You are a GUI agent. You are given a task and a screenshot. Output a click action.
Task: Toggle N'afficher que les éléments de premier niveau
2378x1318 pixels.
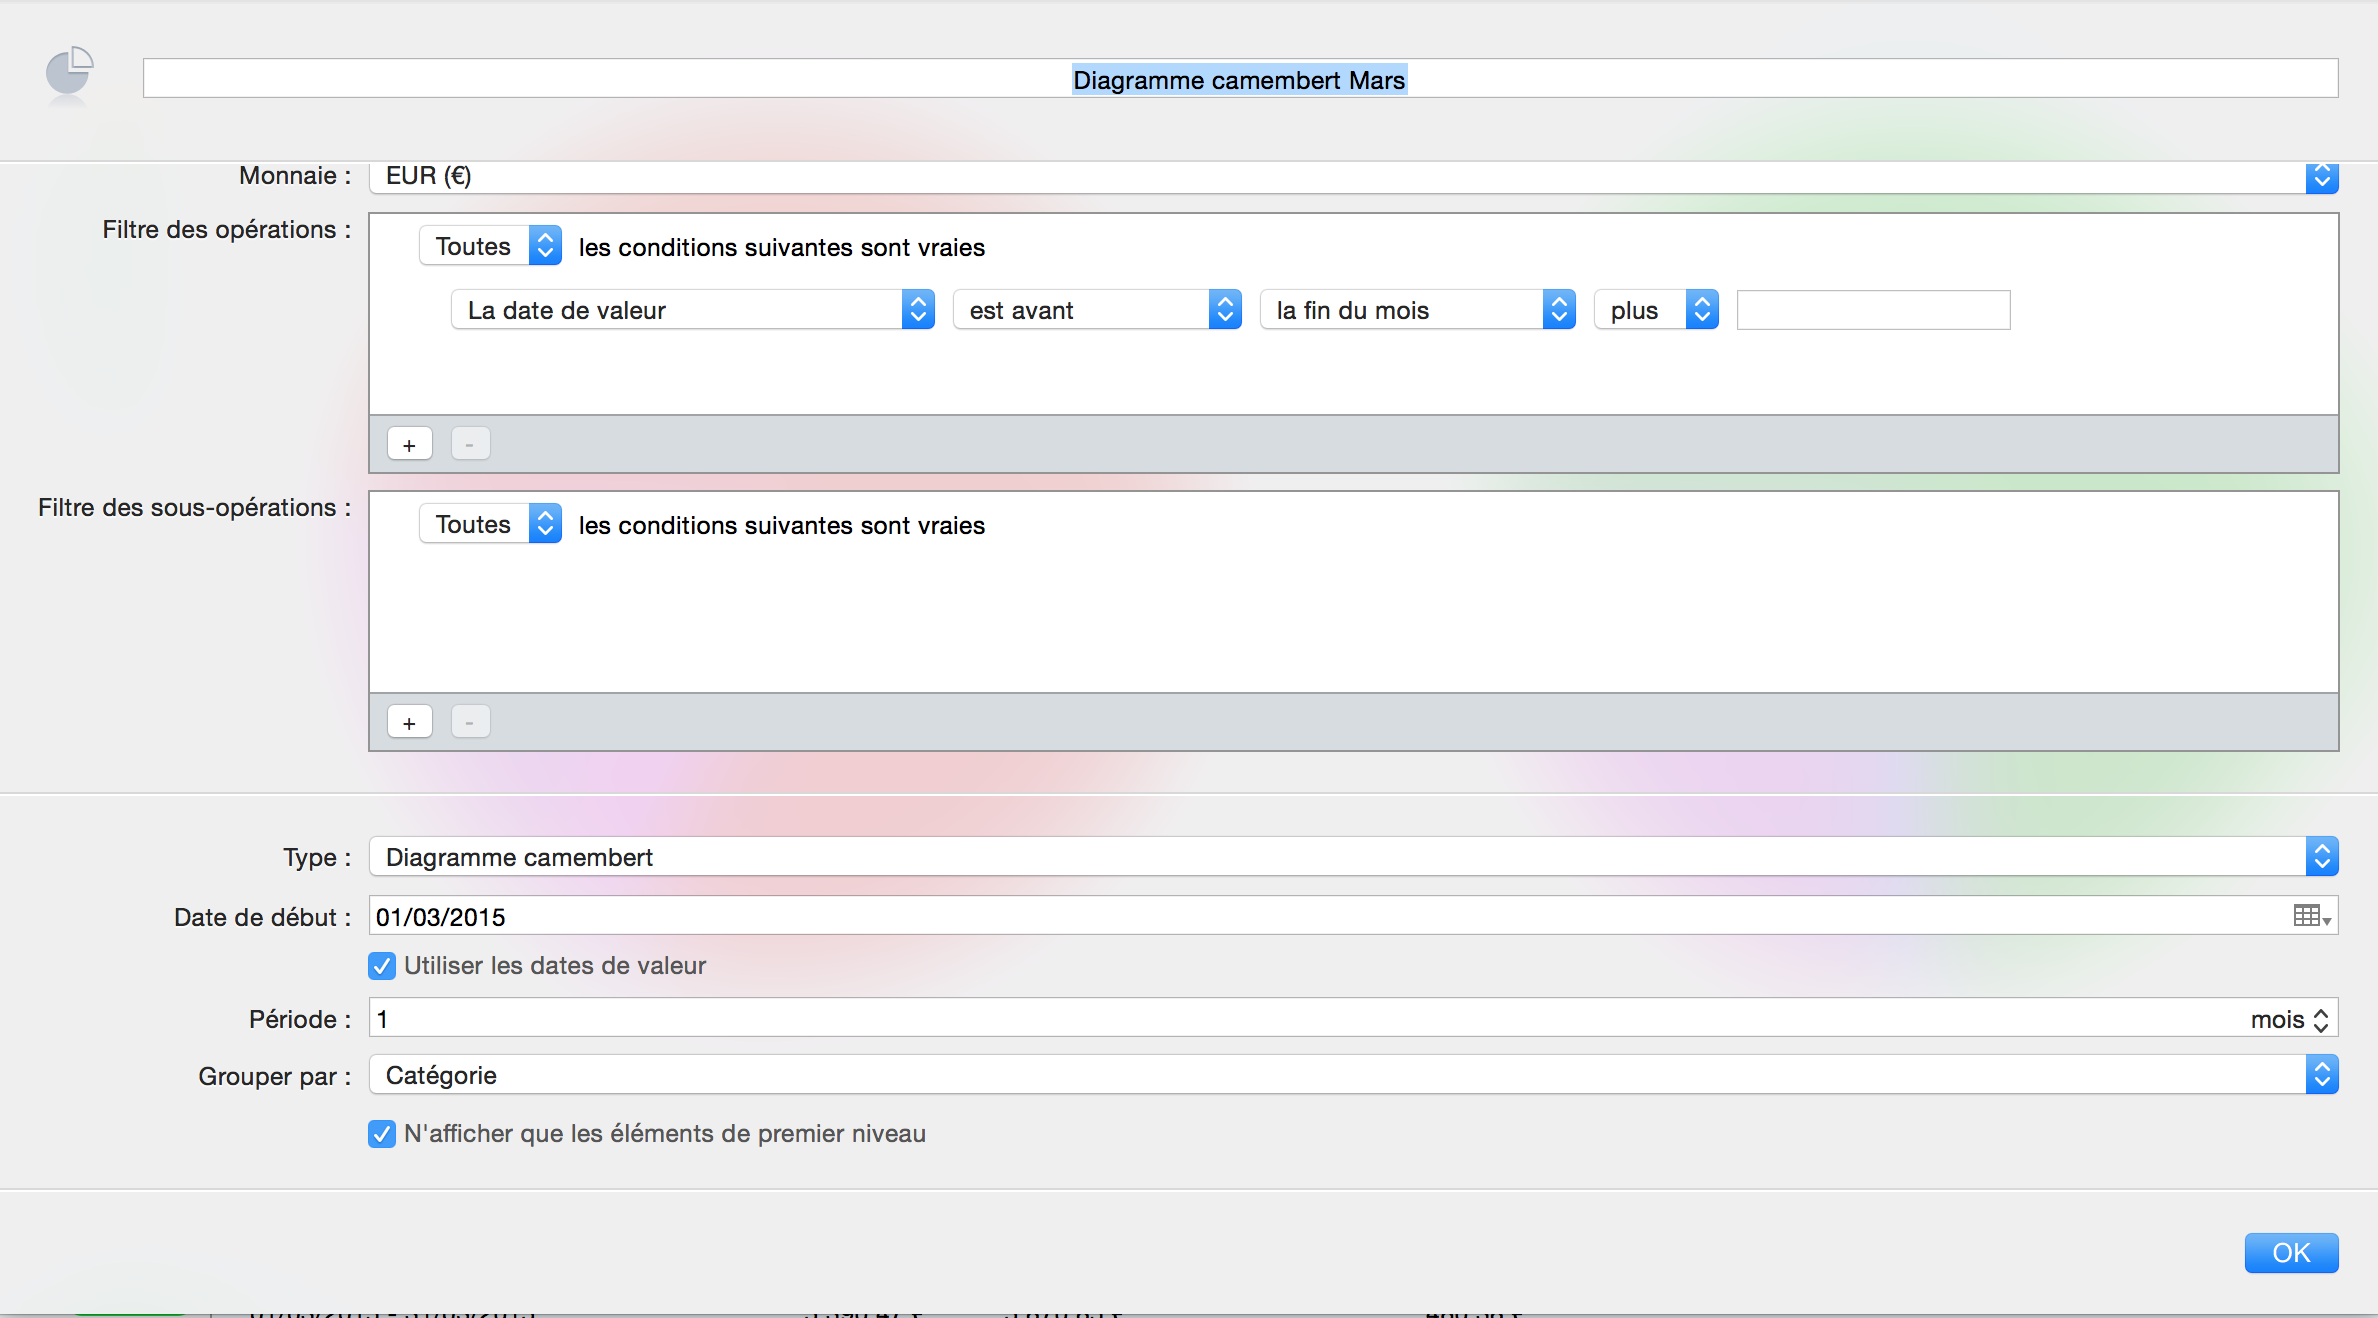pos(382,1134)
